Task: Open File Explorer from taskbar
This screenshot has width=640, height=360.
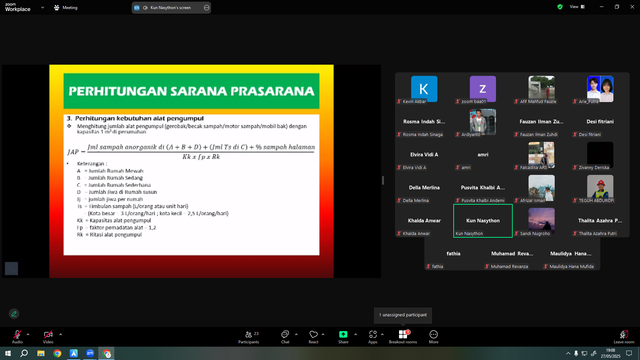Action: (41, 353)
